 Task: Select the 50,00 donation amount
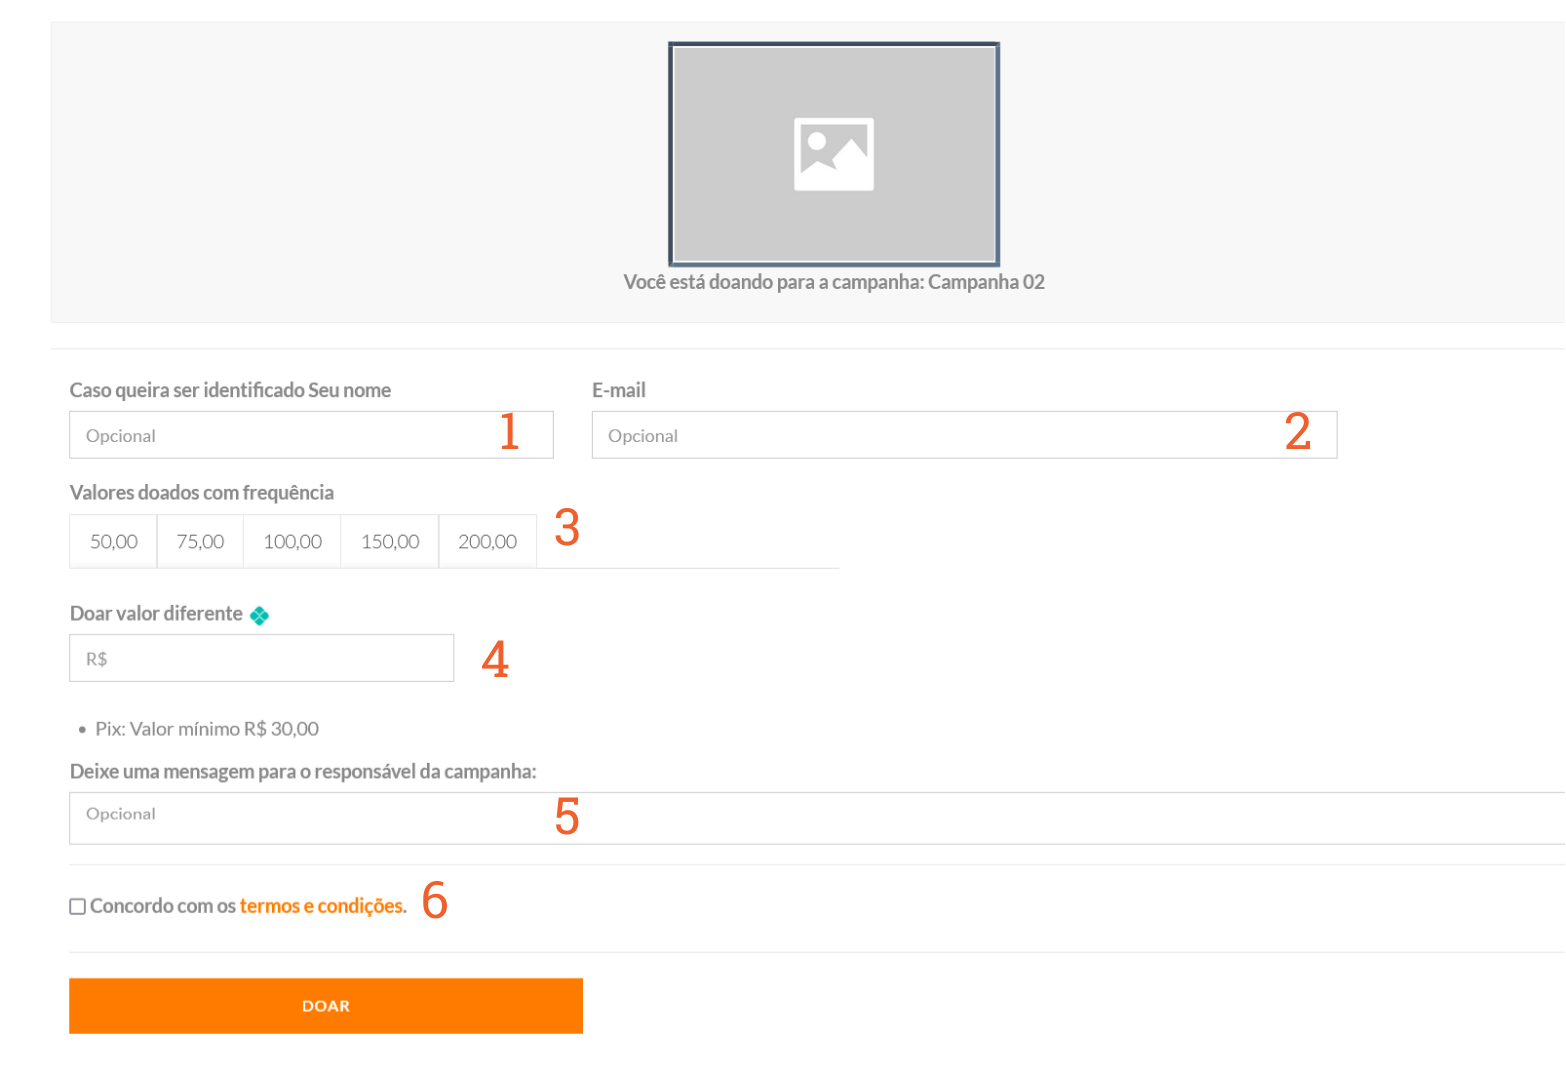[x=113, y=542]
